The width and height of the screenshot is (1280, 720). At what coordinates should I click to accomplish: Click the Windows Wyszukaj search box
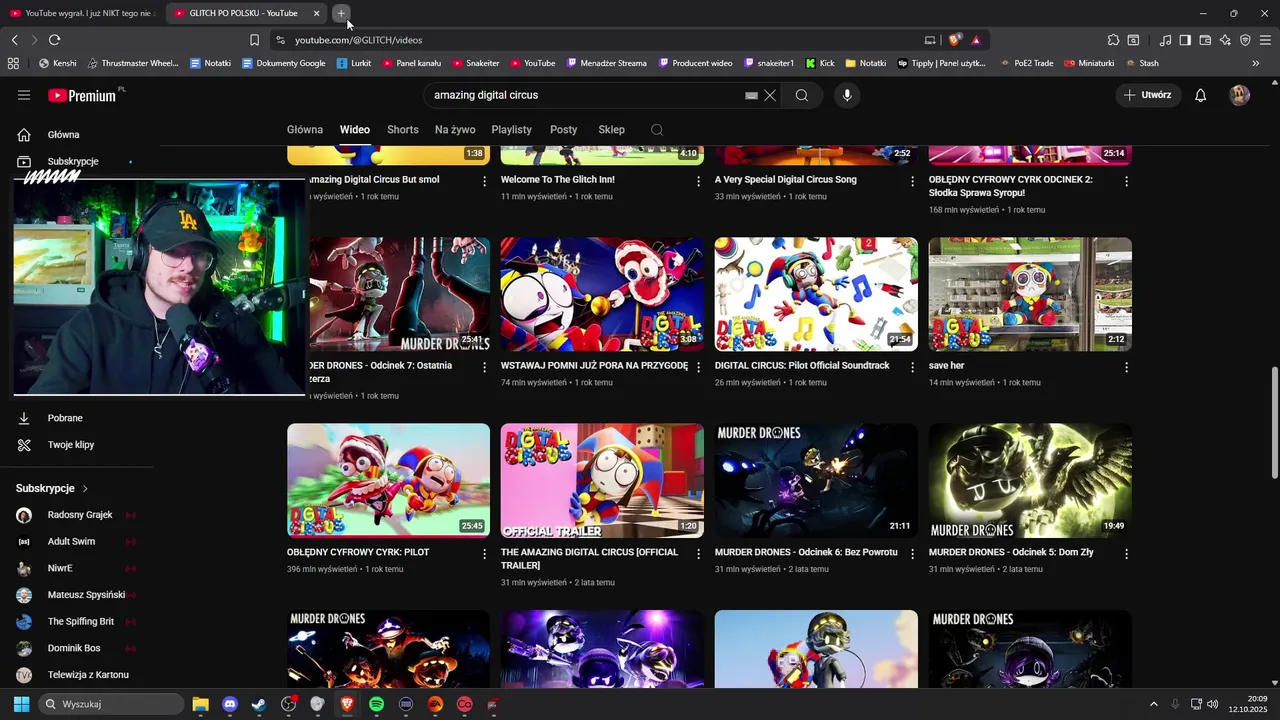pos(112,704)
